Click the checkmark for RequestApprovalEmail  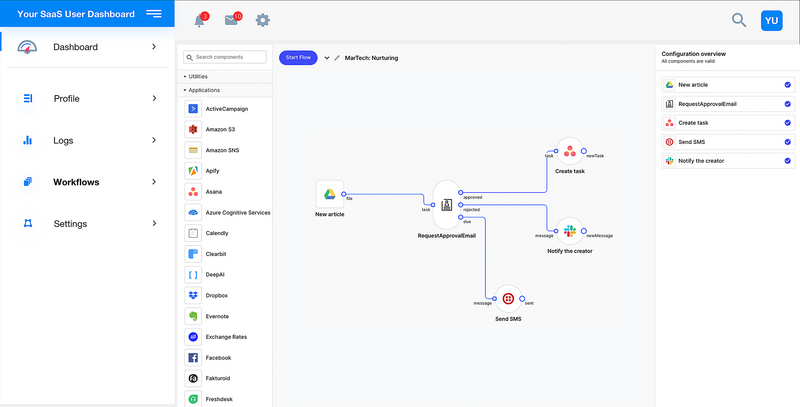click(x=788, y=104)
